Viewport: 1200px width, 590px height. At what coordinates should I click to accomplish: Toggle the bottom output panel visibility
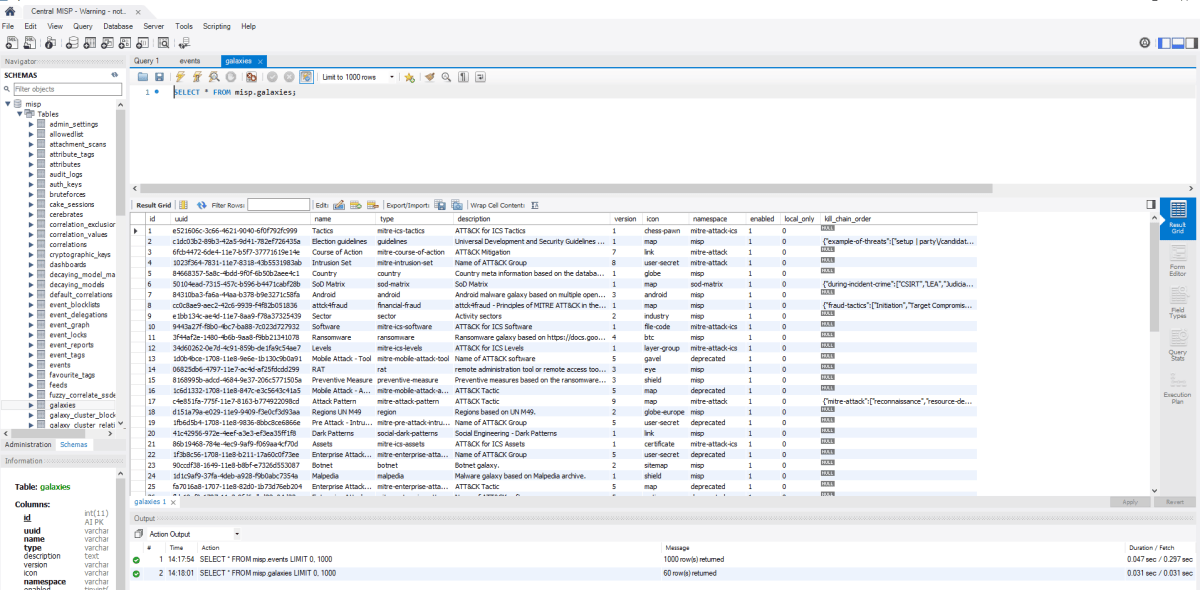pos(1177,43)
